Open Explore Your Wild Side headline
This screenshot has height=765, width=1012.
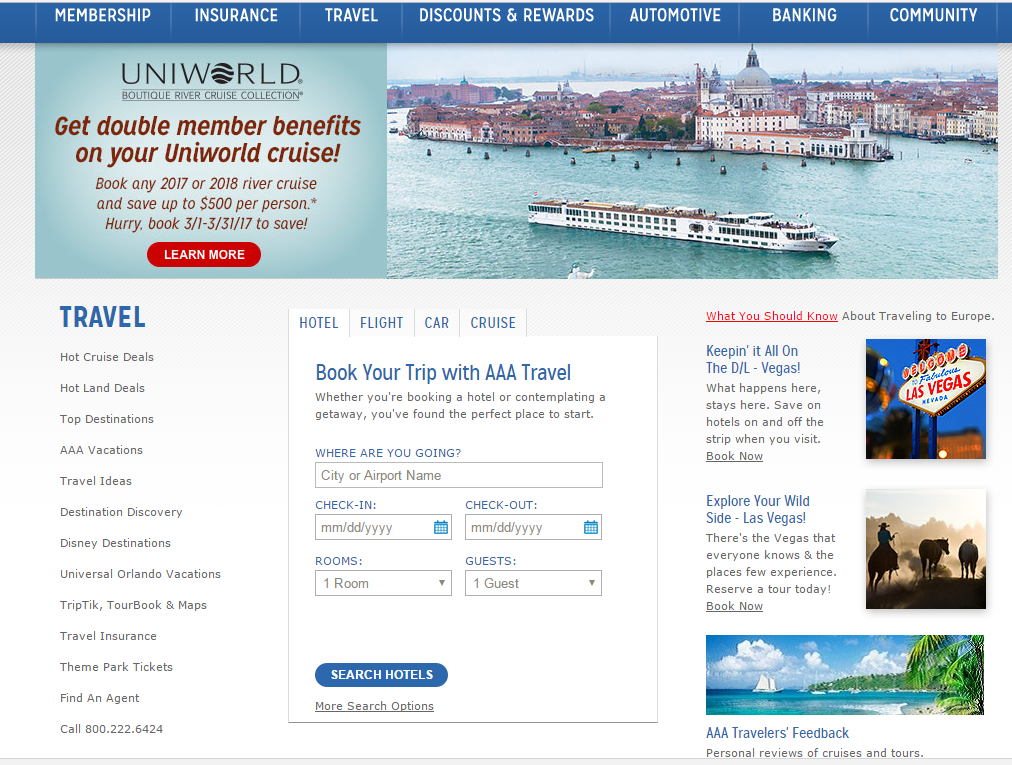click(x=758, y=509)
